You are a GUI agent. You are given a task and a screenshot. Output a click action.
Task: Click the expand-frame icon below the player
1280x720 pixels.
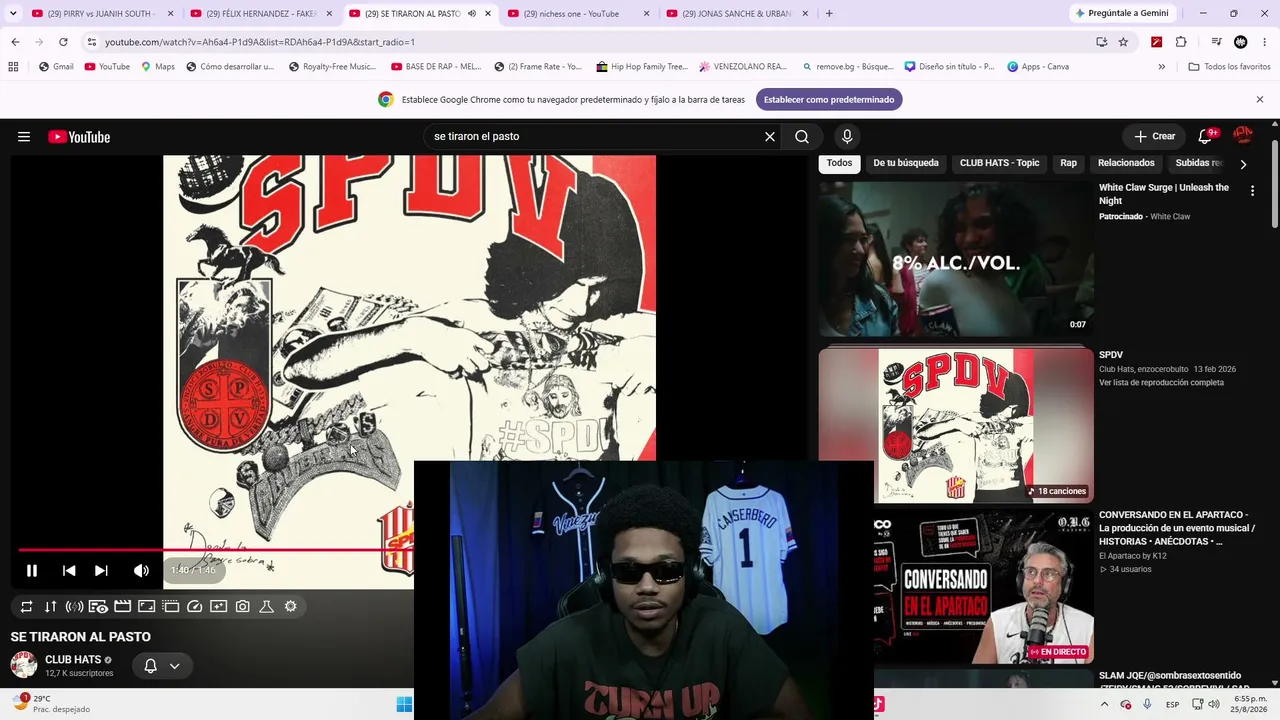(146, 606)
